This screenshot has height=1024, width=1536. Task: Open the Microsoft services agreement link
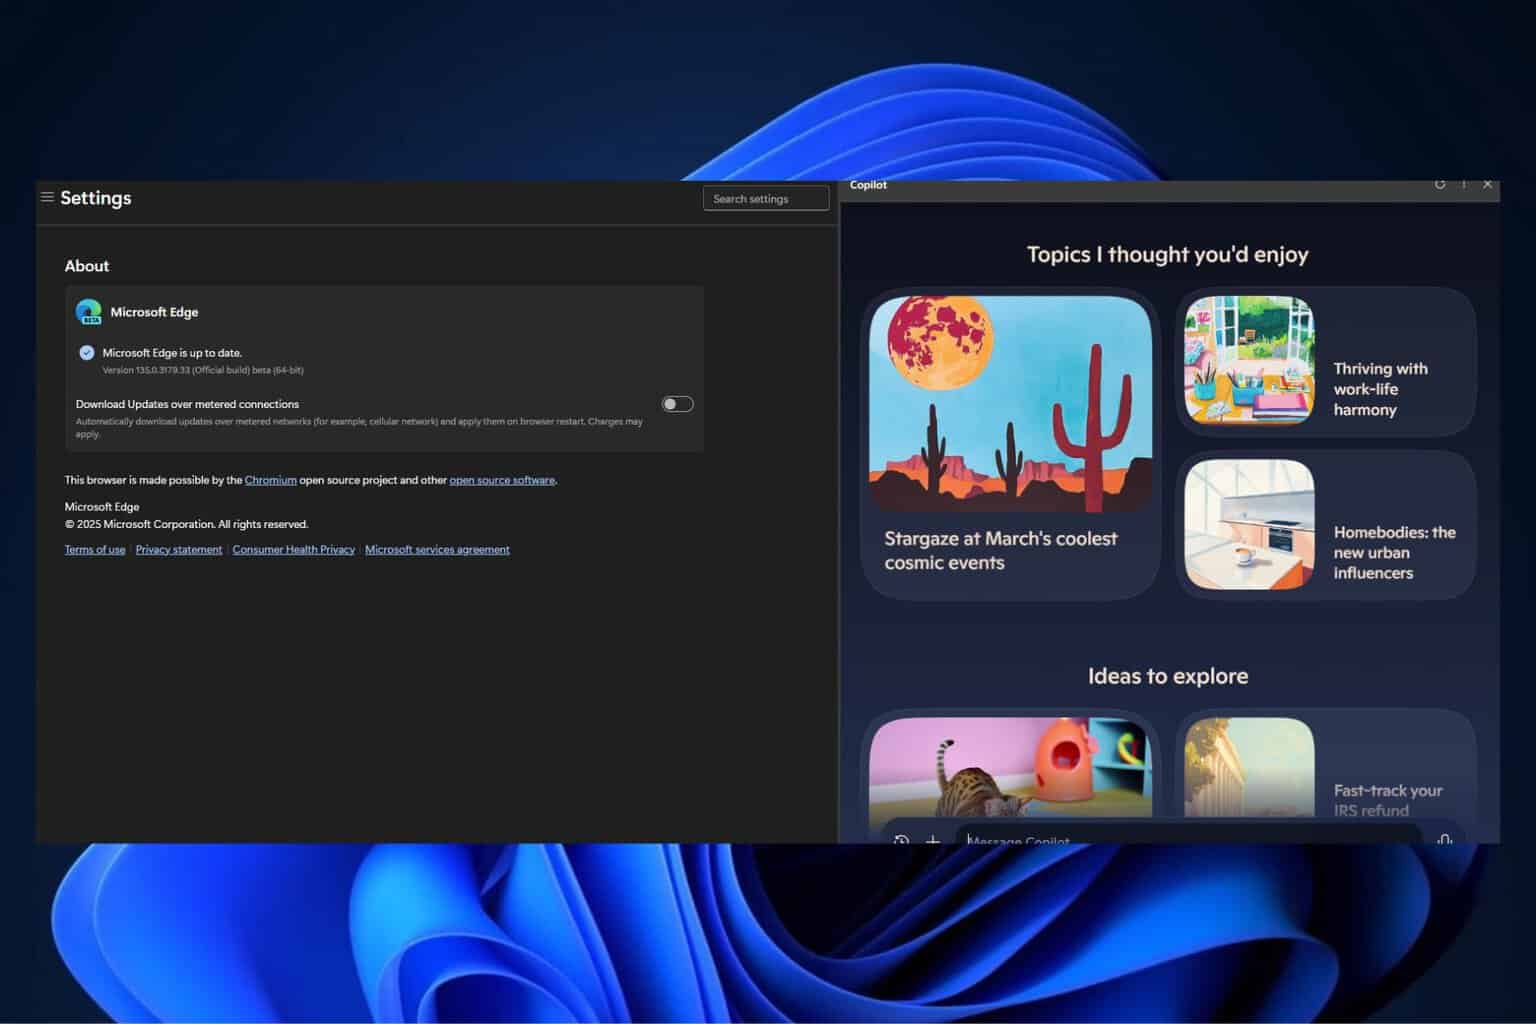point(437,549)
